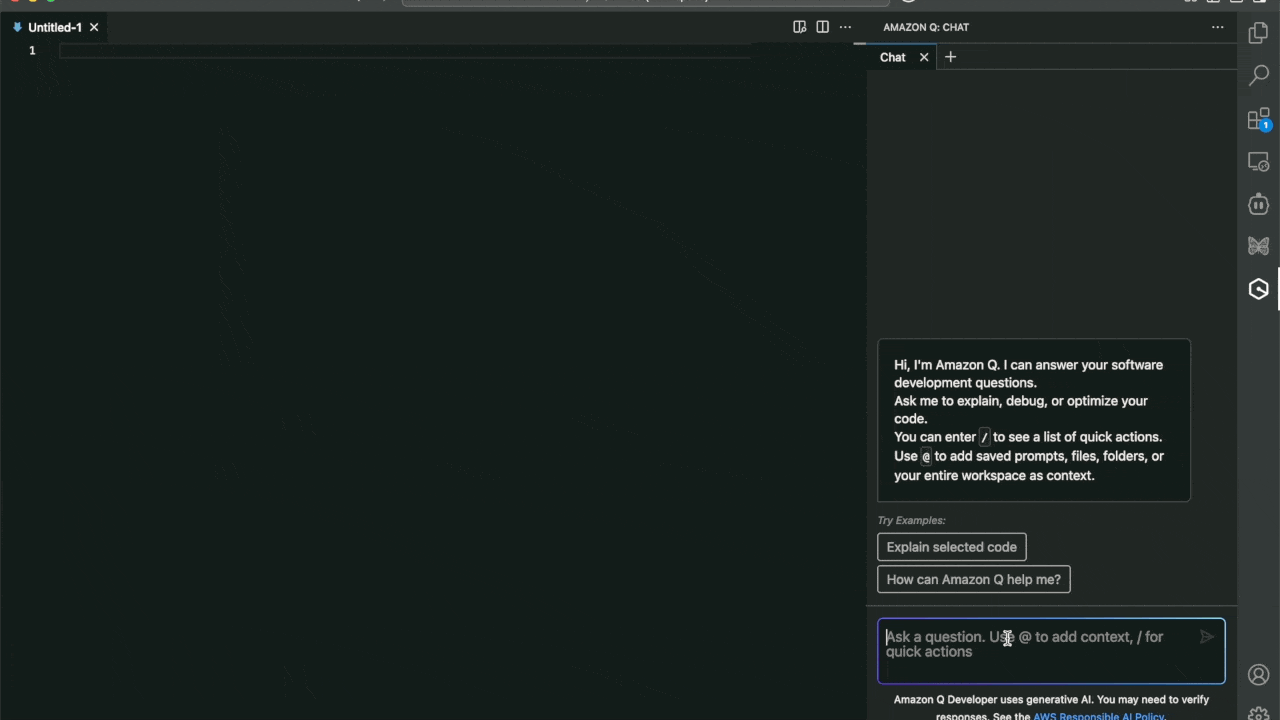Open the Extensions view with the badge
This screenshot has height=720, width=1280.
point(1258,119)
